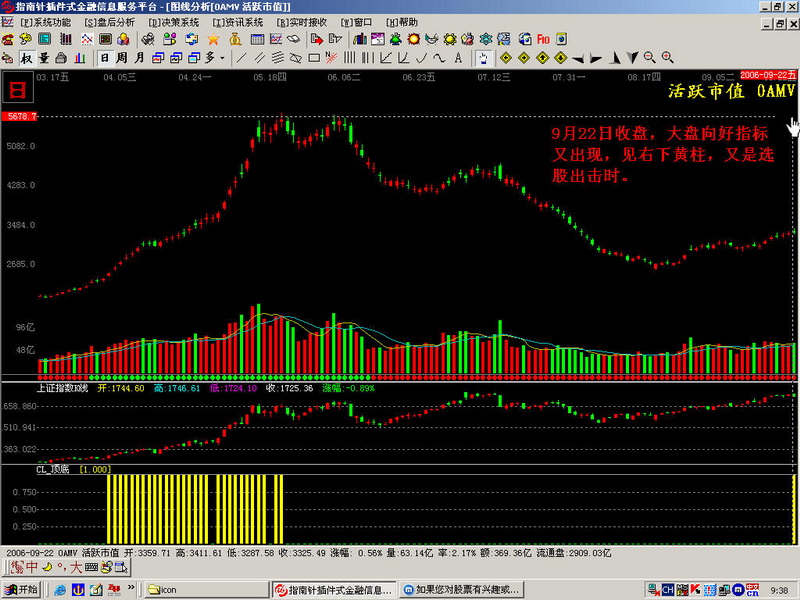Screen dimensions: 800x600
Task: Toggle the colored bar chart icon button
Action: 80,58
